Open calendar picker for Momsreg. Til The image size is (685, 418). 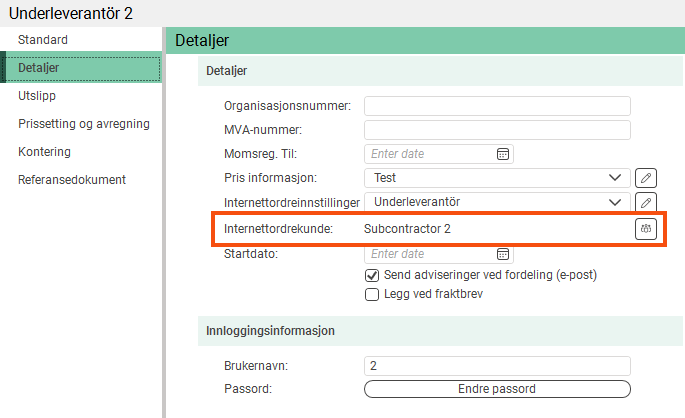point(503,154)
